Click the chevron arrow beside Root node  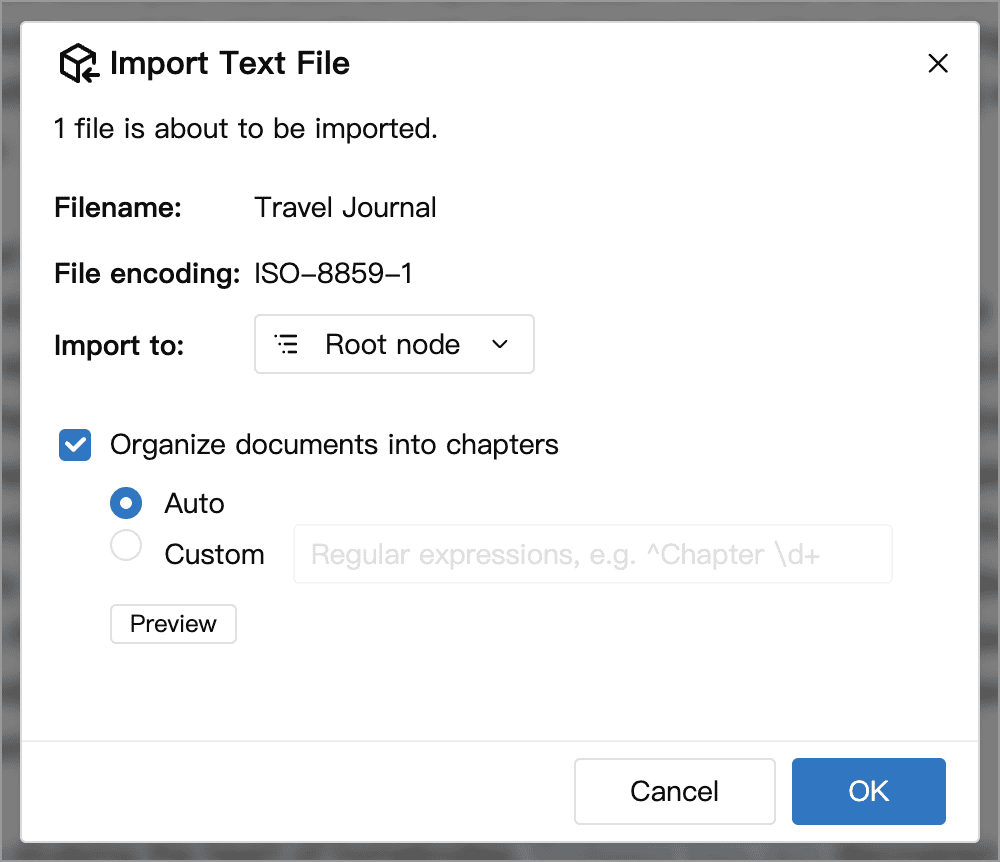point(500,344)
